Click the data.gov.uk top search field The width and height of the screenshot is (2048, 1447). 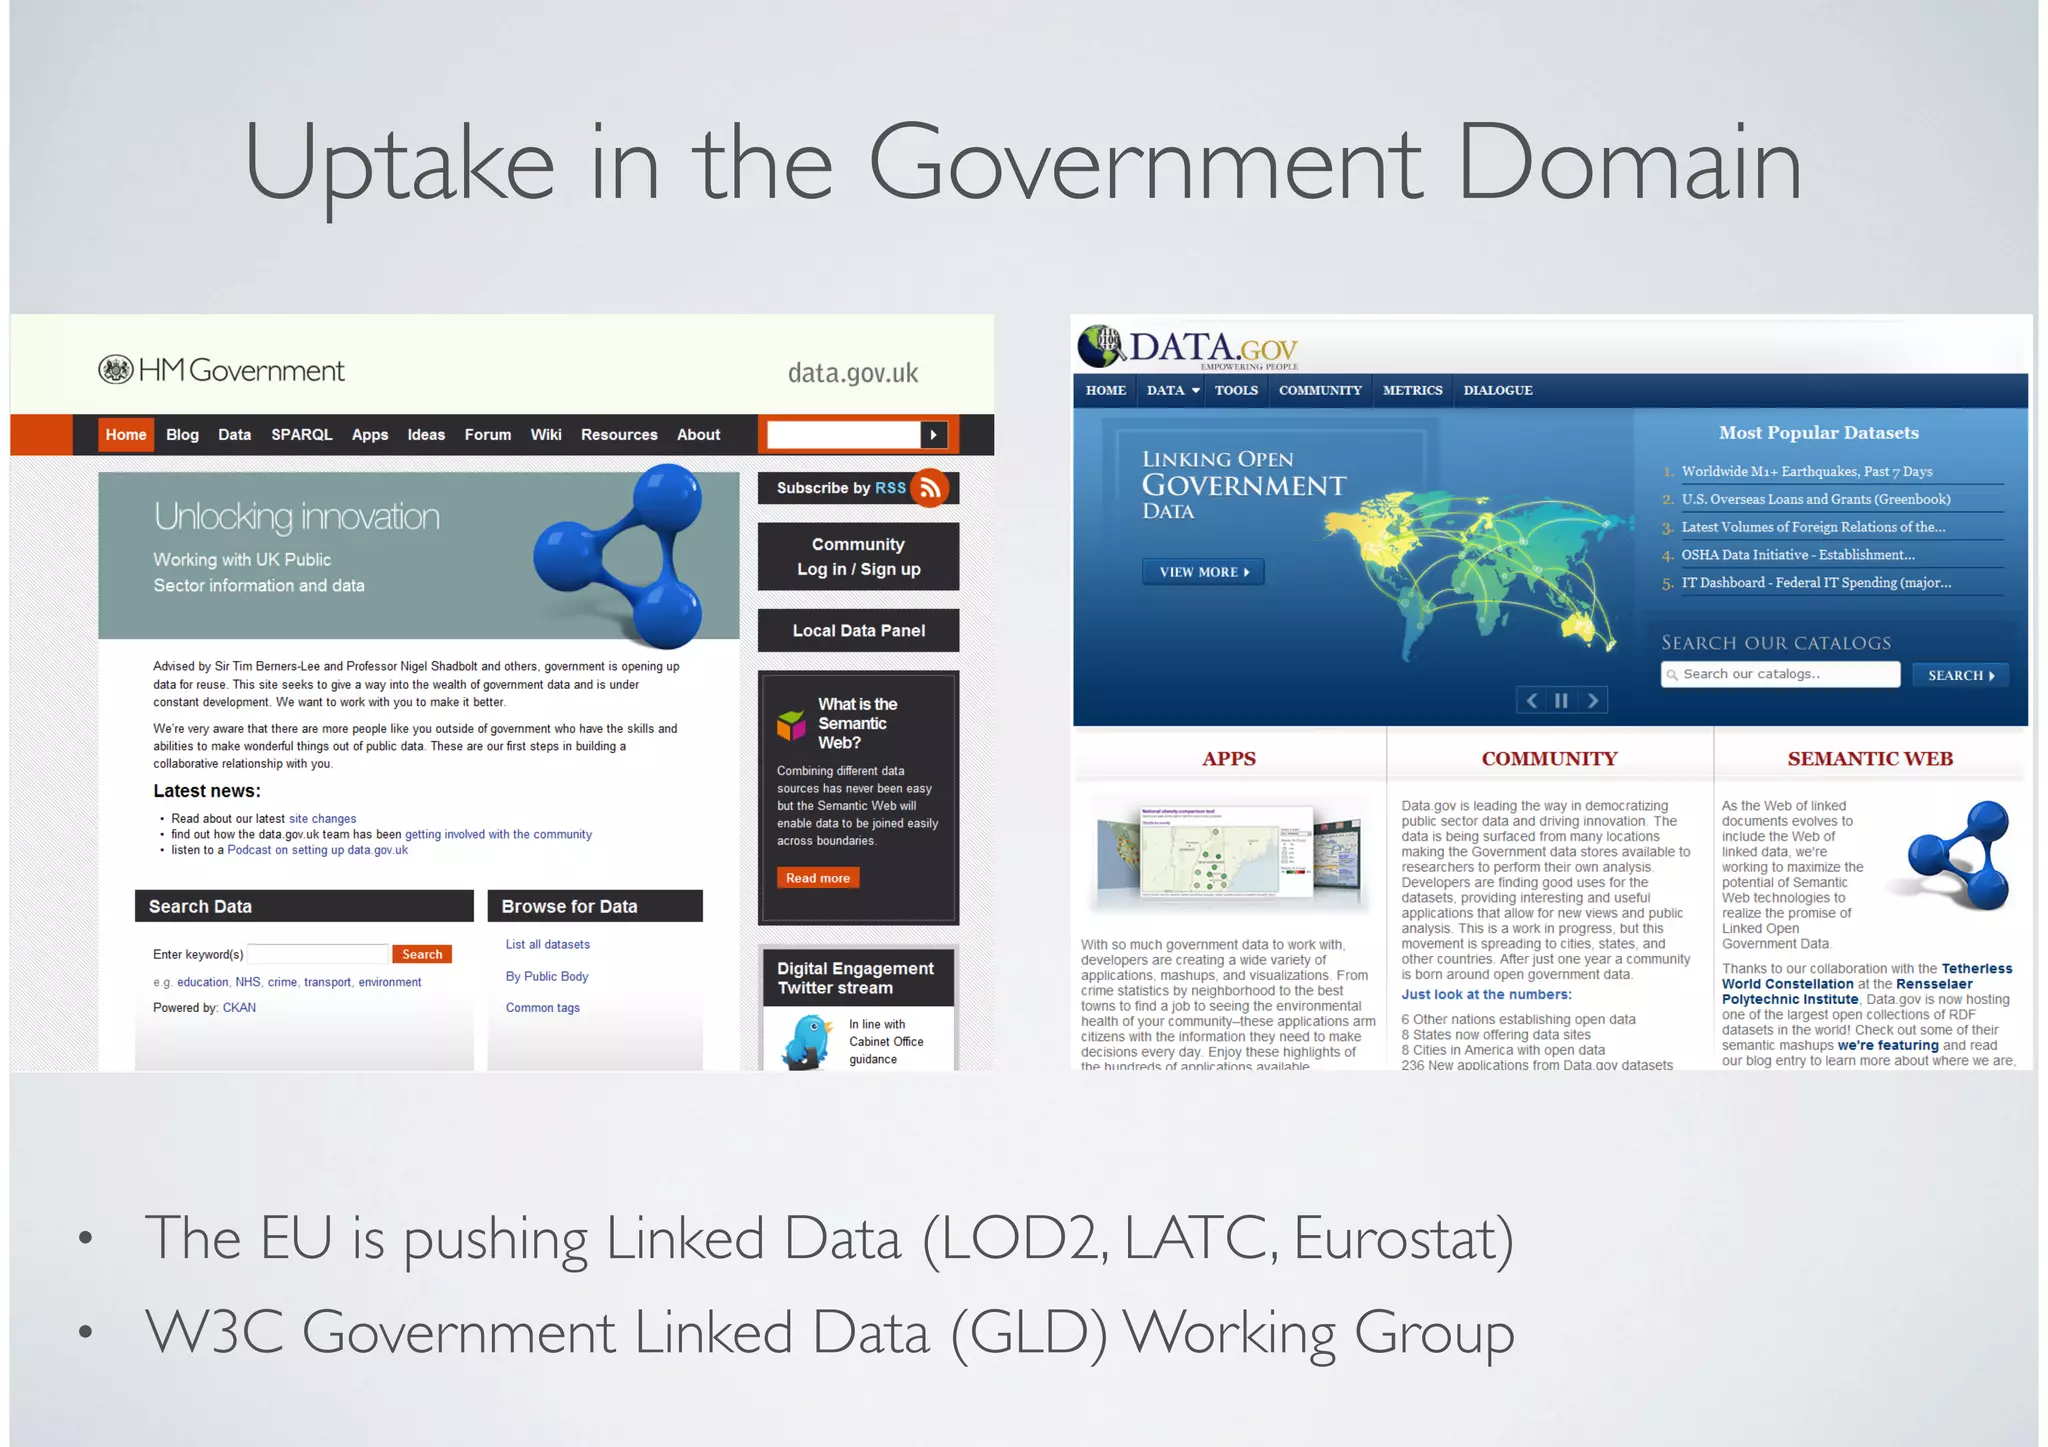843,435
